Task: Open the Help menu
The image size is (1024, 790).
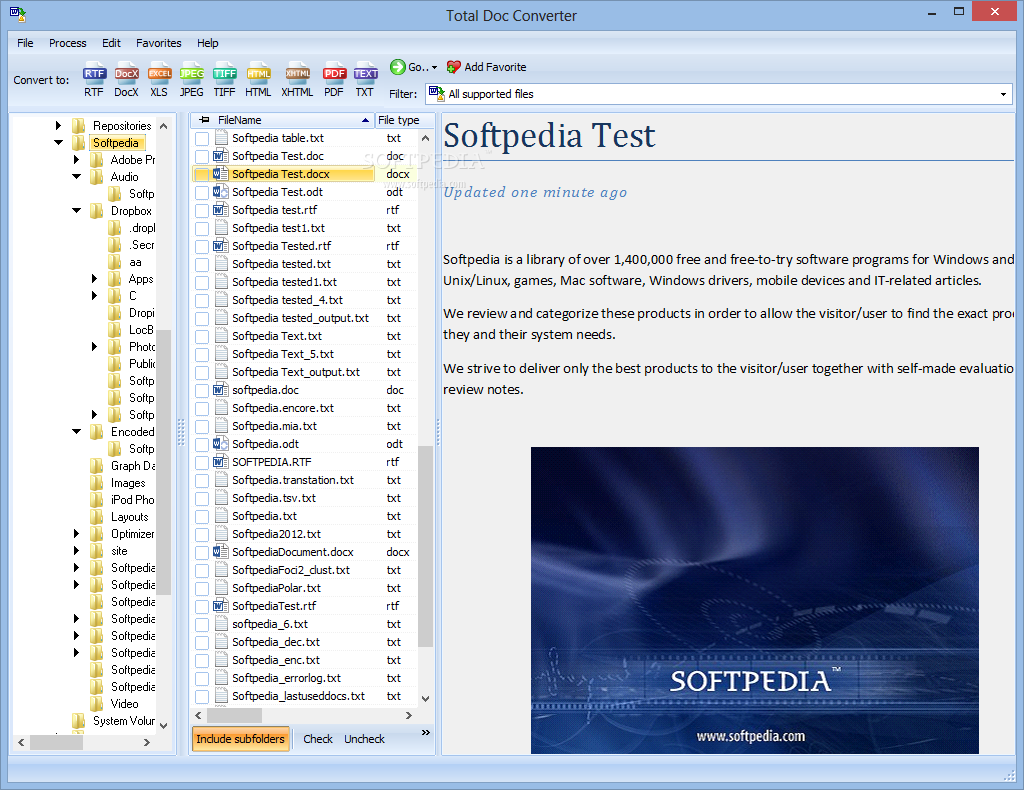Action: (208, 43)
